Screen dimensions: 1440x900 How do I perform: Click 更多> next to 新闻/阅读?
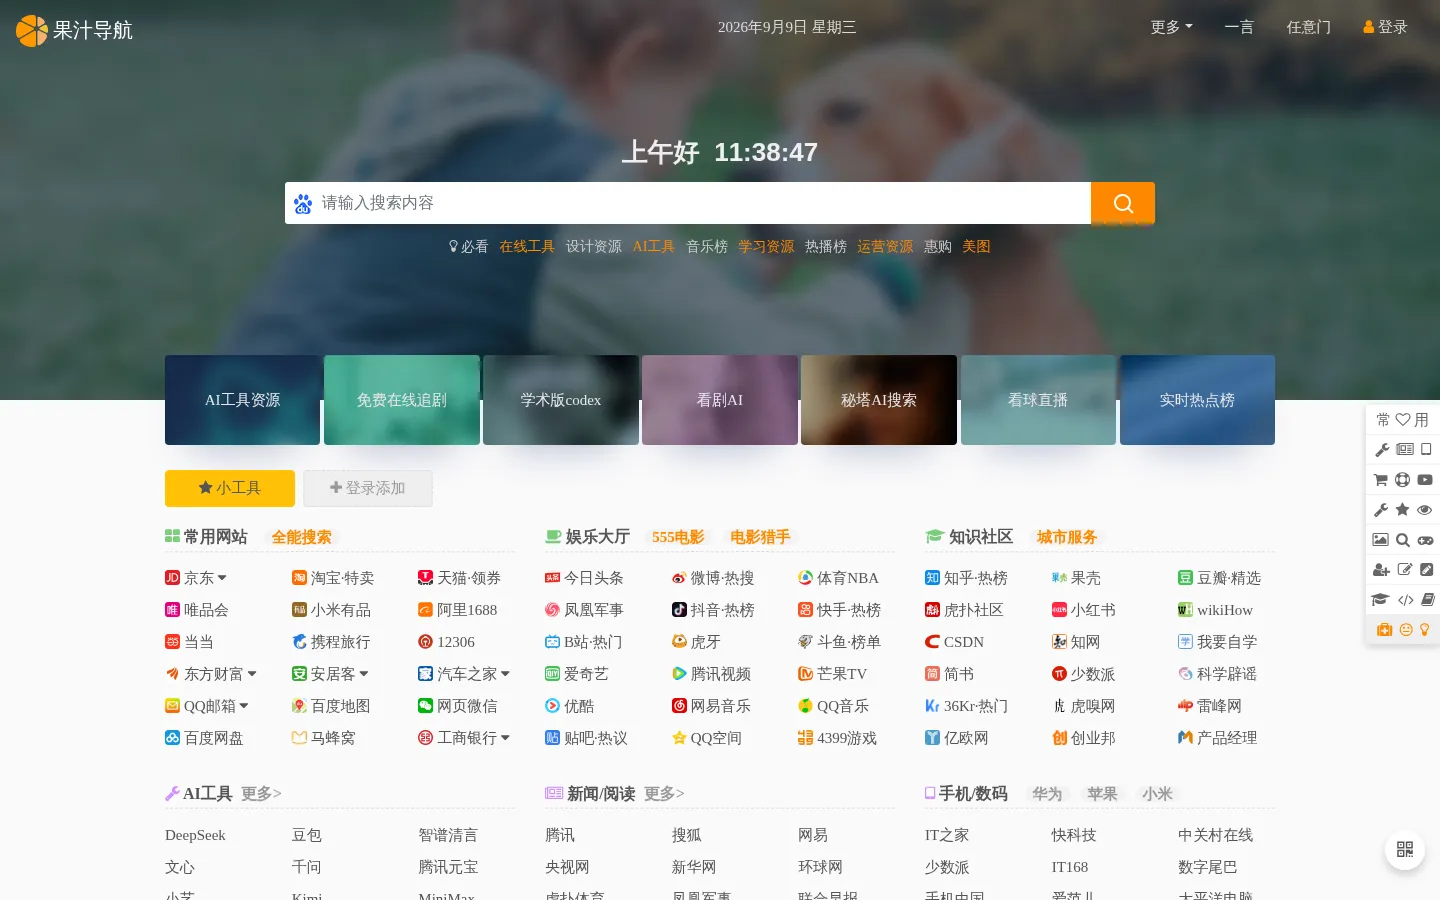[x=664, y=794]
